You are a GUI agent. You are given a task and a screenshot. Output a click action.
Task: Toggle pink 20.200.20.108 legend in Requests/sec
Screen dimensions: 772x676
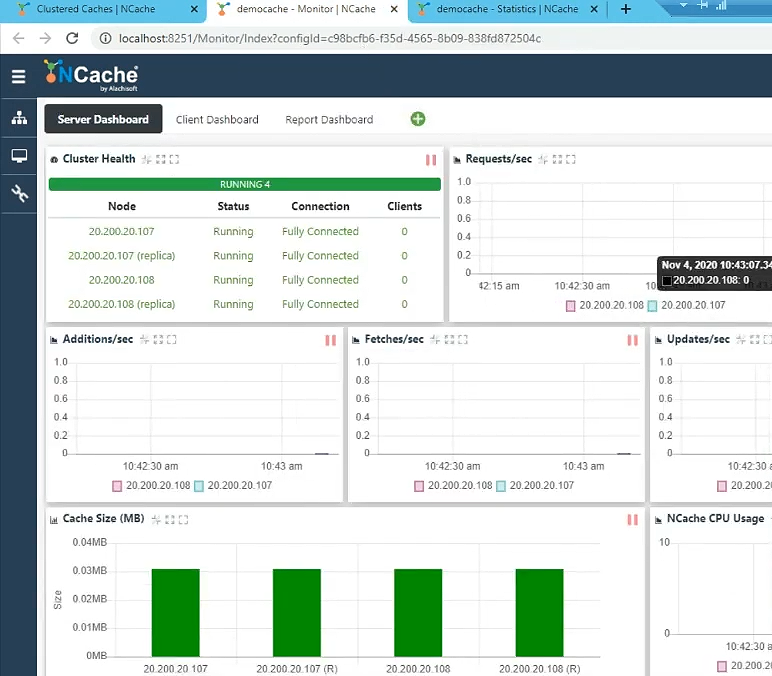click(x=605, y=305)
